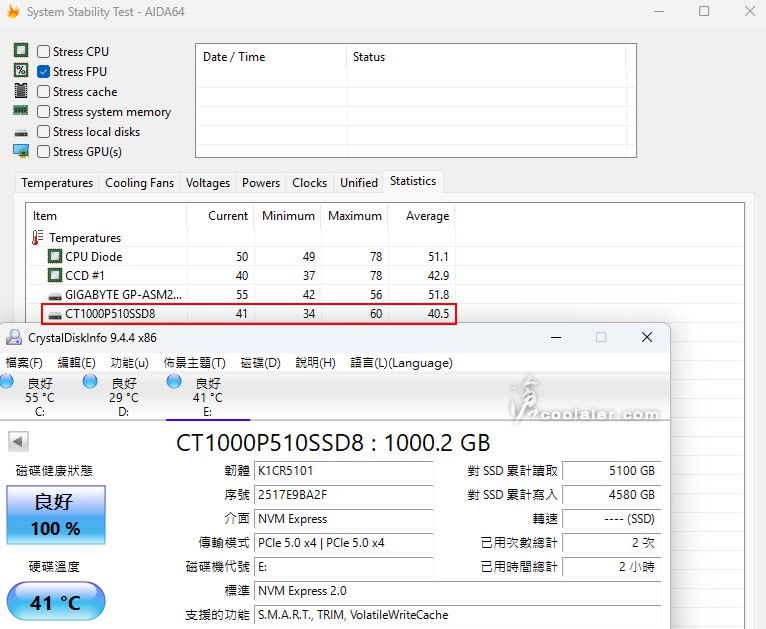Click the S.M.A.R.T., TRIM features field
Image resolution: width=766 pixels, height=629 pixels.
click(x=458, y=614)
